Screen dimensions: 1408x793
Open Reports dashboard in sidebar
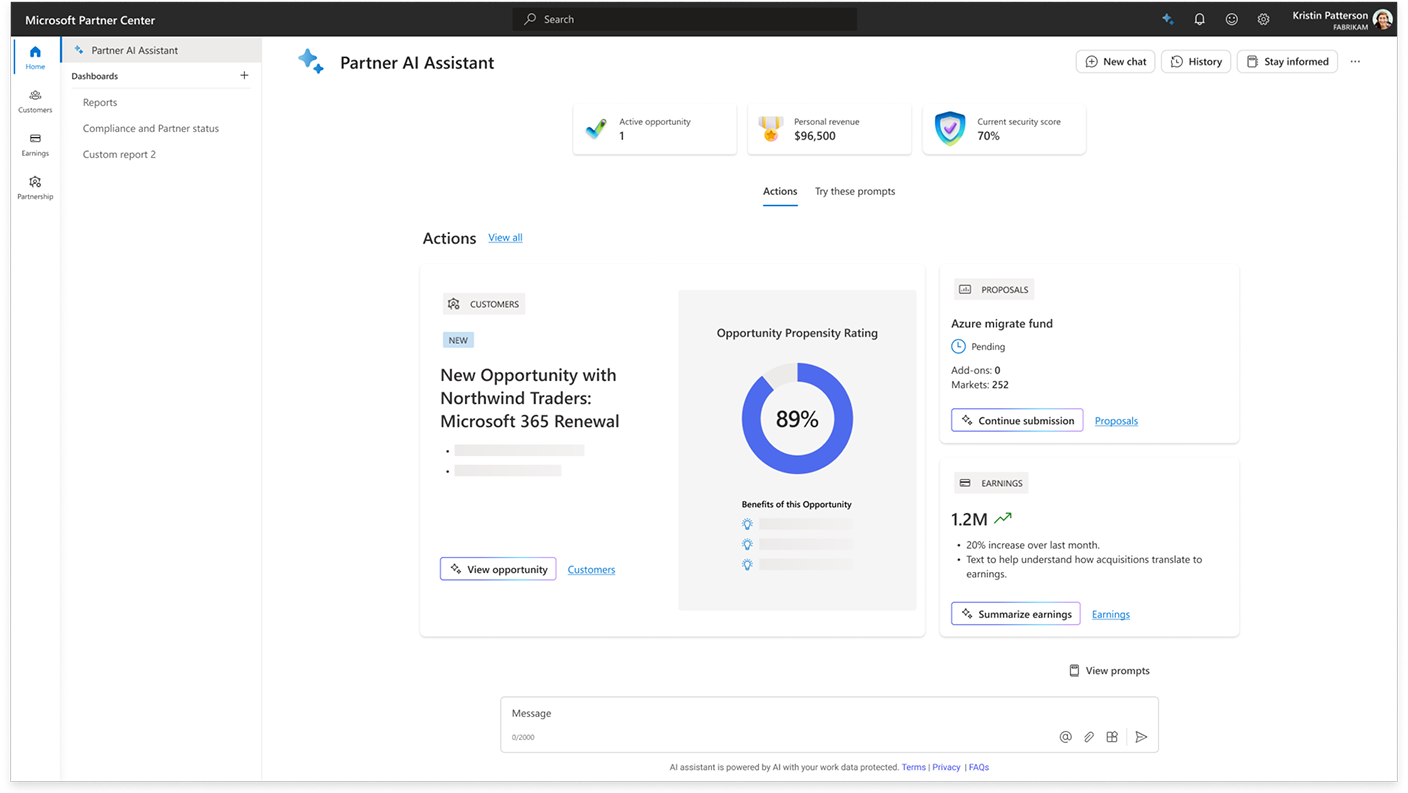pyautogui.click(x=100, y=102)
